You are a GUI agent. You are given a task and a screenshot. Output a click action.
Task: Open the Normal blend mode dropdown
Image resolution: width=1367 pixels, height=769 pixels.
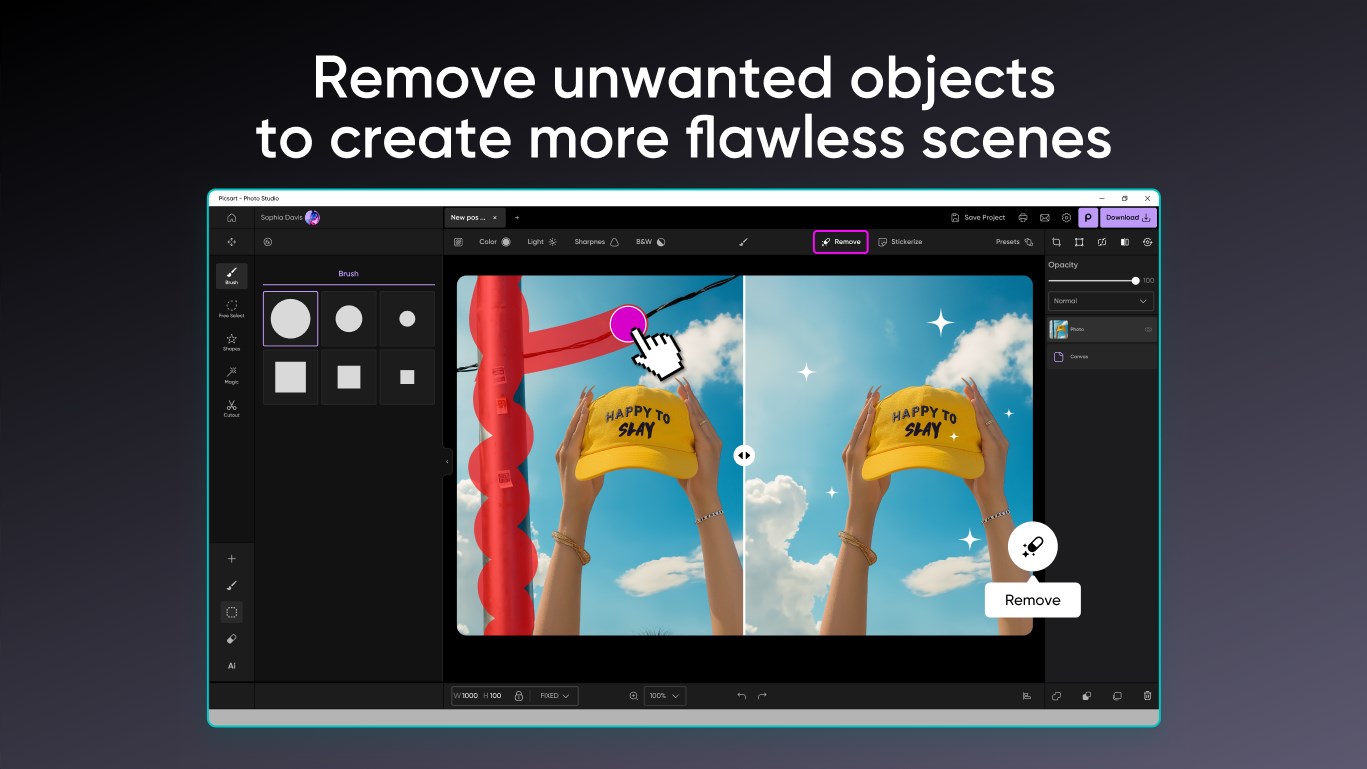click(x=1100, y=300)
